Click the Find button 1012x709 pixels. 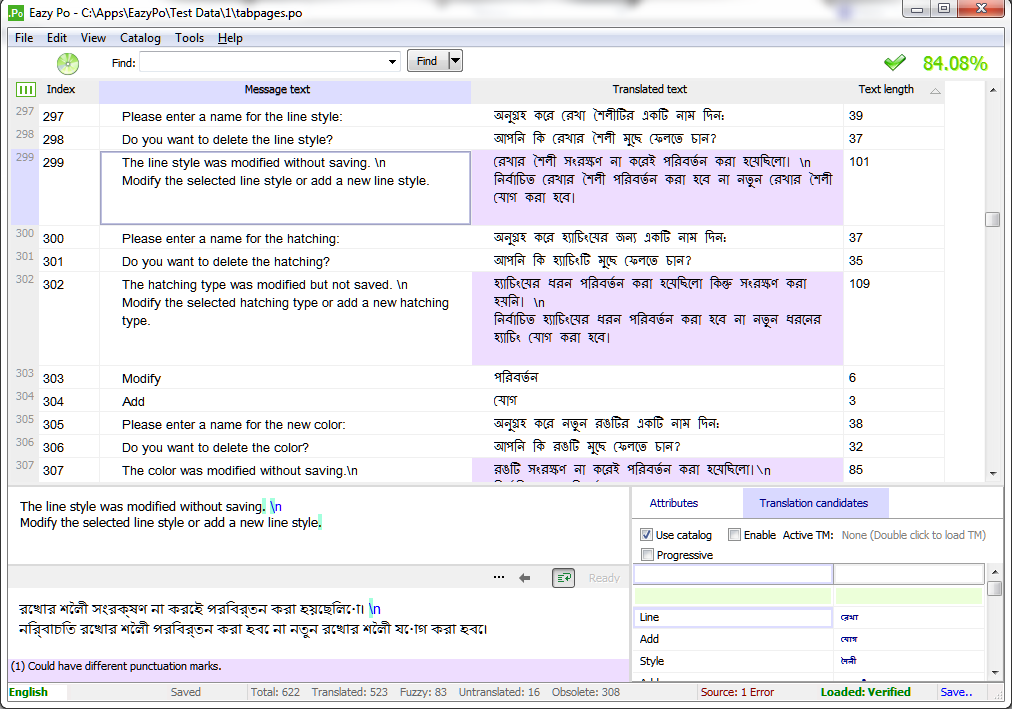tap(427, 61)
